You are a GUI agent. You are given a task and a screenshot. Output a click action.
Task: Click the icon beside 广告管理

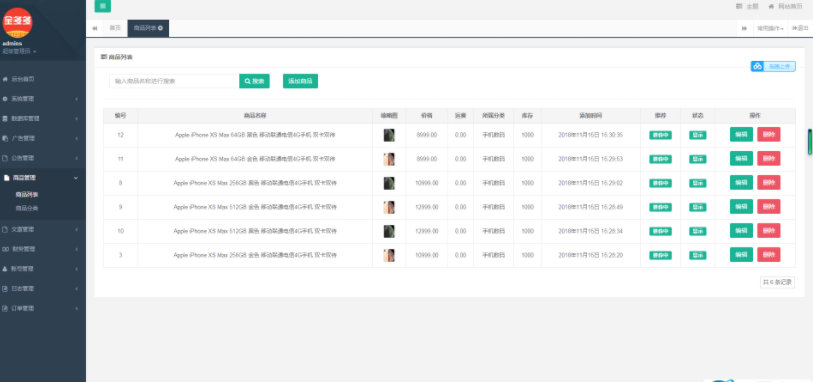5,138
